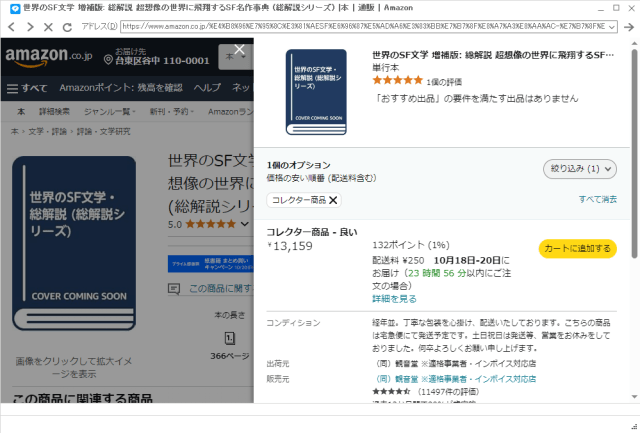Click the scrollbar down arrow
Screen dimensions: 640x433
[x=634, y=397]
